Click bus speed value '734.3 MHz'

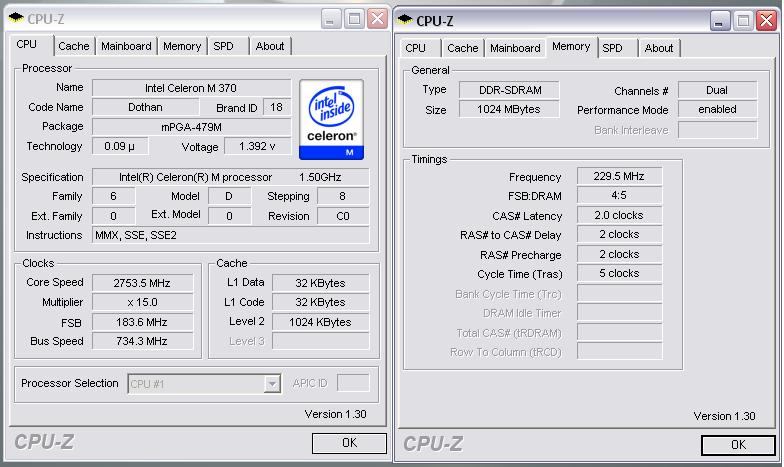click(x=142, y=341)
